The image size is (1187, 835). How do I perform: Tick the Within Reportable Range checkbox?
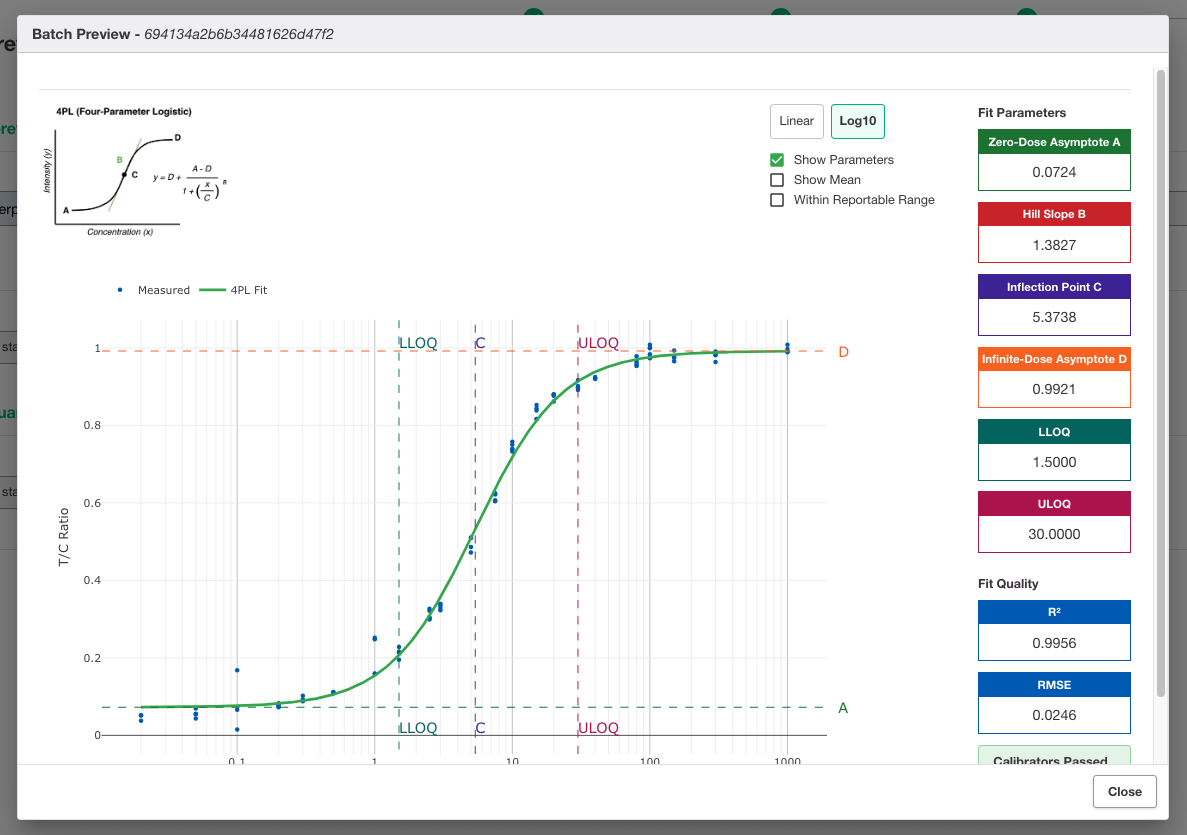777,200
